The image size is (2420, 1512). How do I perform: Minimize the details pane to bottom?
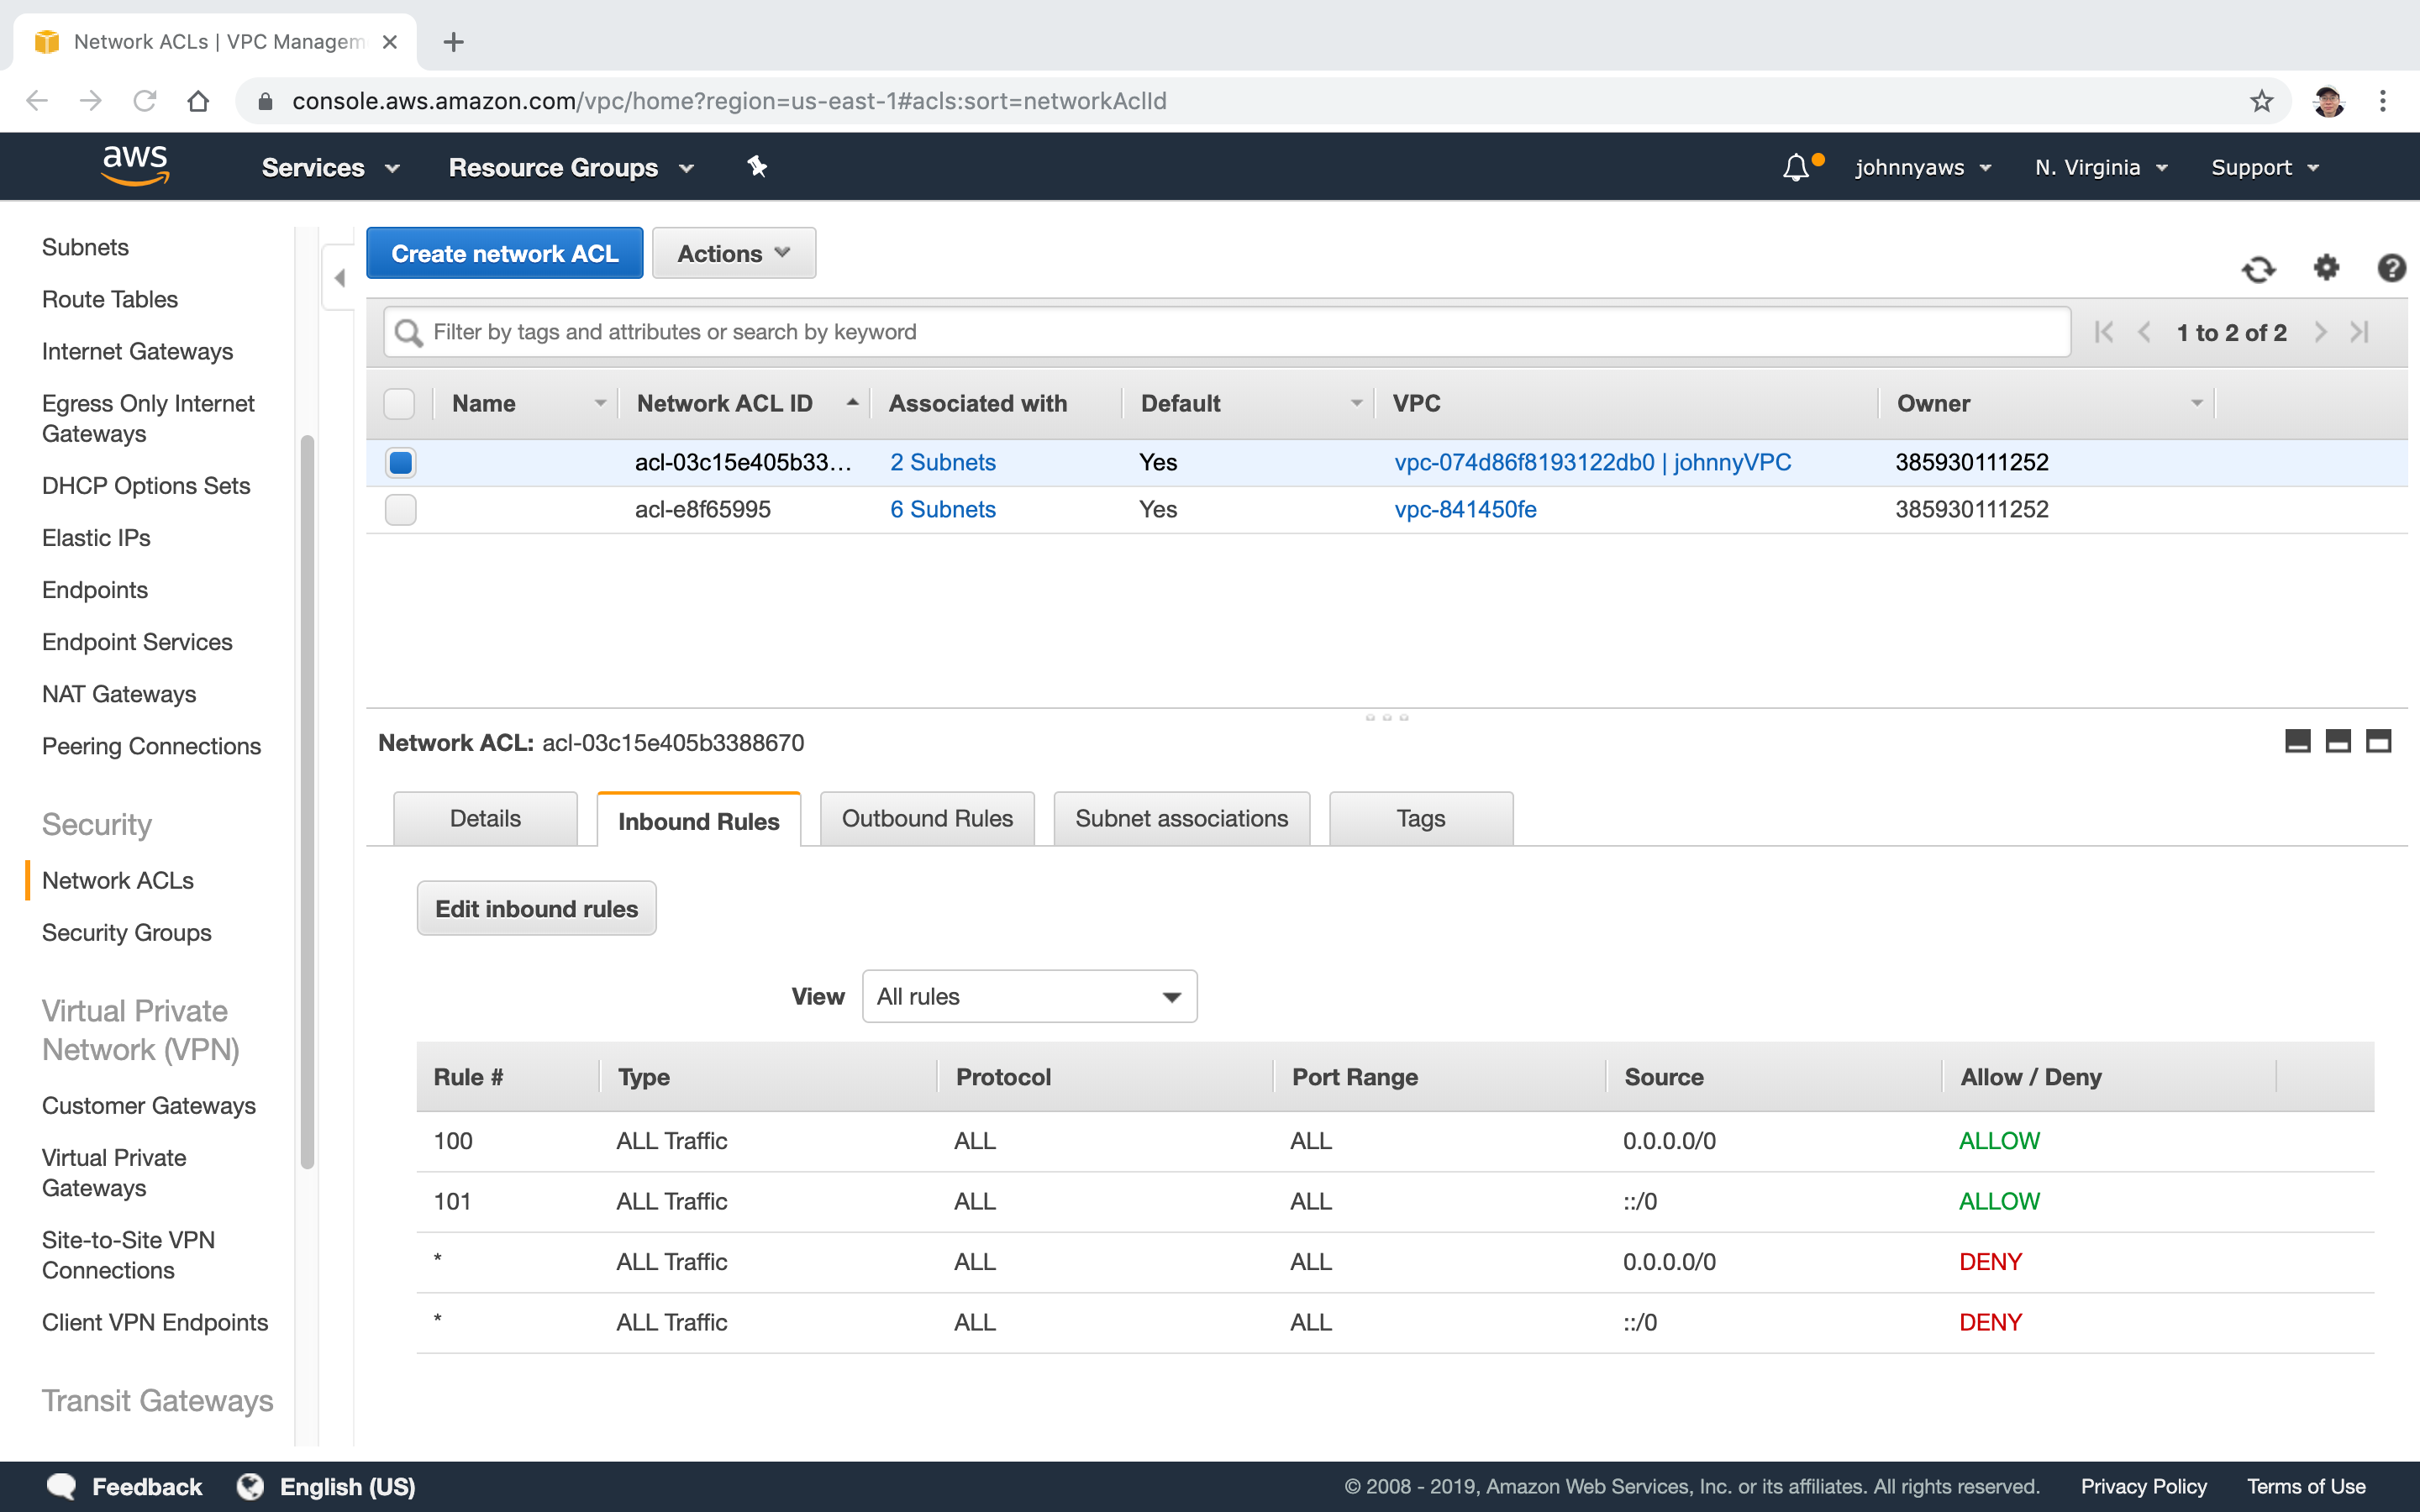(2298, 741)
